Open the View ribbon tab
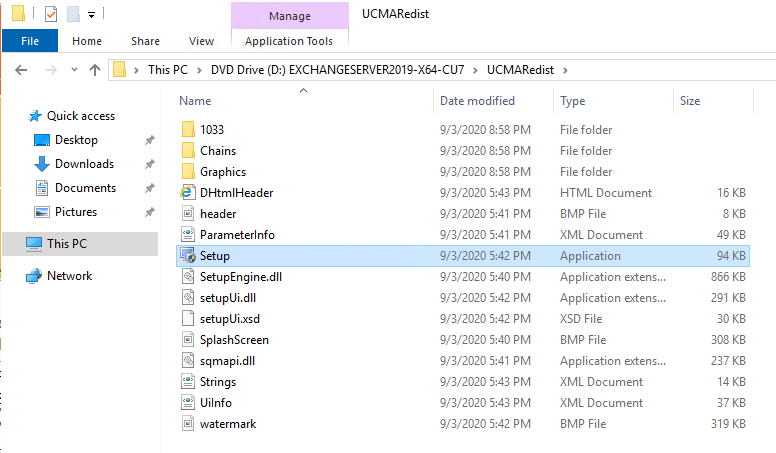The image size is (776, 453). coord(201,41)
